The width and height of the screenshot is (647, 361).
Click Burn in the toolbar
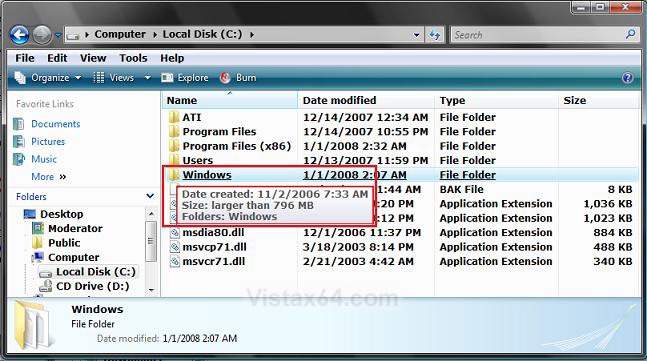238,78
